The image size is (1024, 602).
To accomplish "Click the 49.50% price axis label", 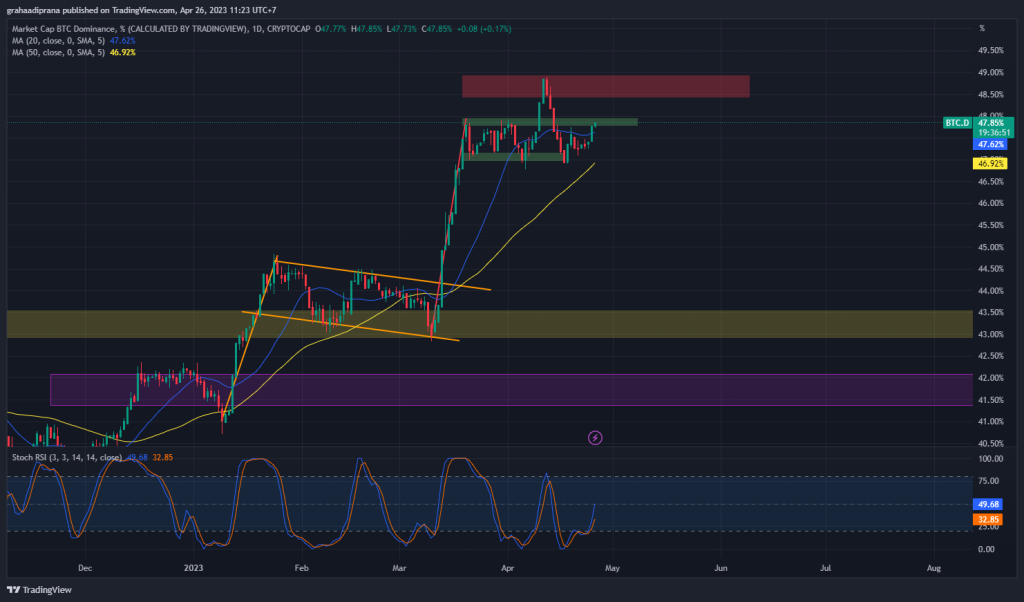I will click(x=991, y=50).
